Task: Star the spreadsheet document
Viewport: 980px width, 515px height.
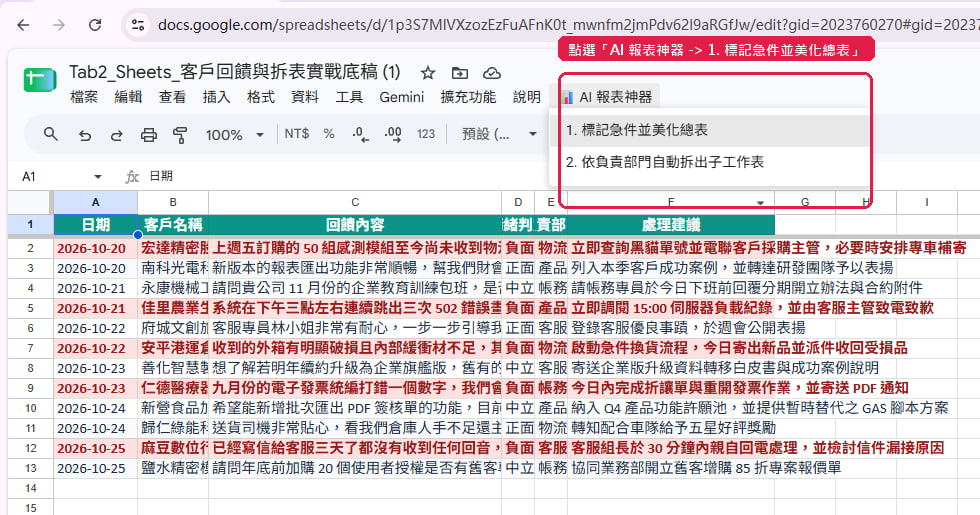Action: pyautogui.click(x=428, y=73)
